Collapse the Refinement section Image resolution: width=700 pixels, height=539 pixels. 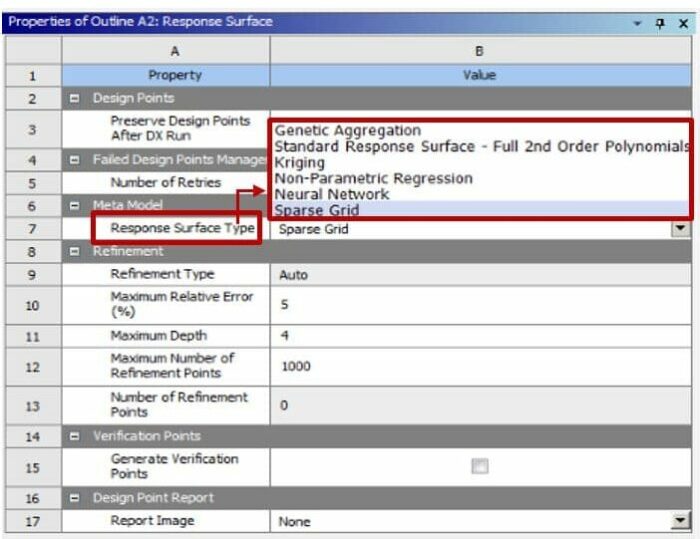[x=74, y=252]
